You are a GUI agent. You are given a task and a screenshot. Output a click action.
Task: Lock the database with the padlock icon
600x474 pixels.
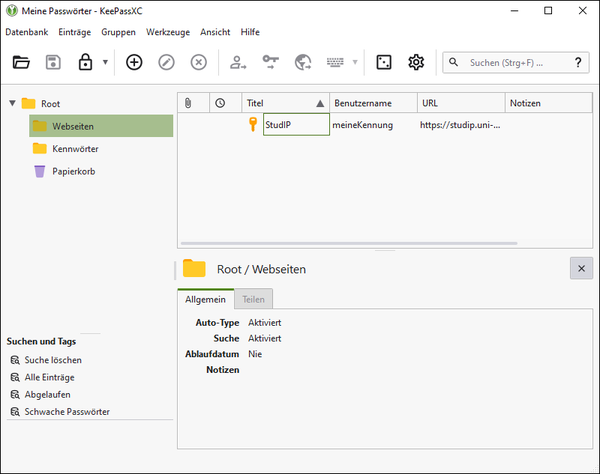click(85, 62)
